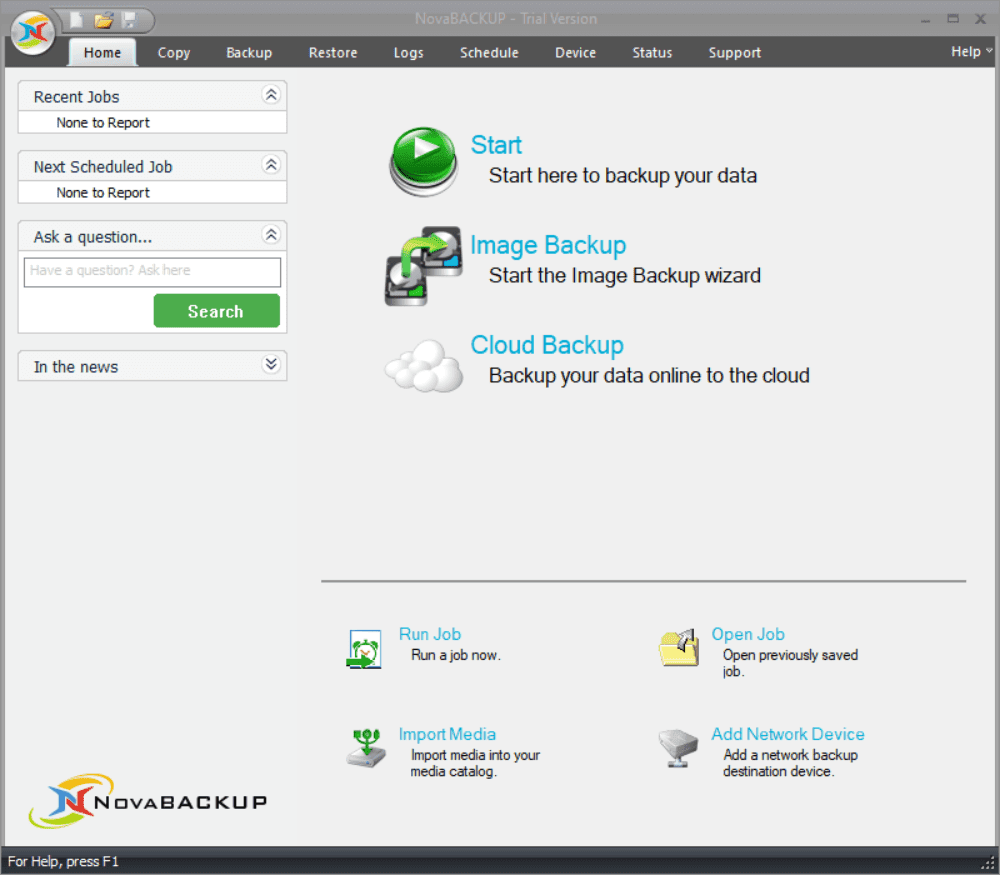Click the green Start play icon
1000x875 pixels.
click(x=423, y=161)
